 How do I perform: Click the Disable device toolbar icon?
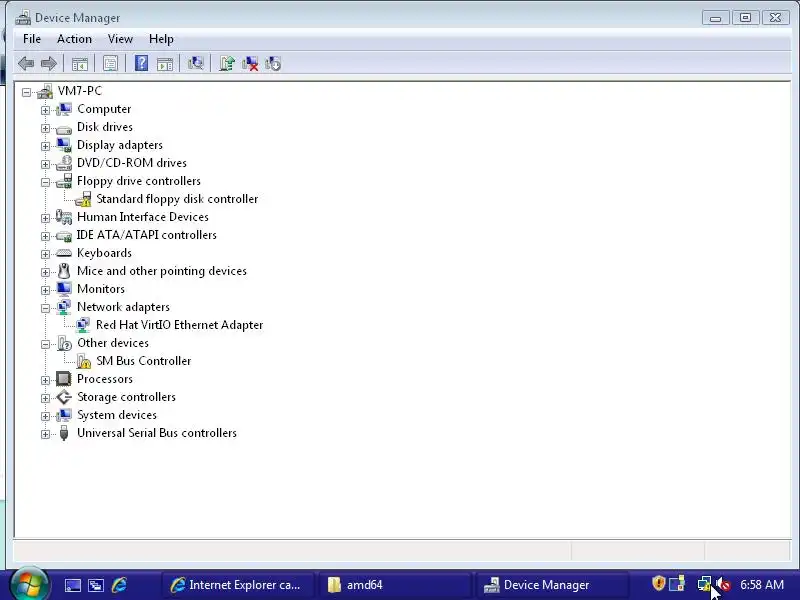pyautogui.click(x=273, y=63)
